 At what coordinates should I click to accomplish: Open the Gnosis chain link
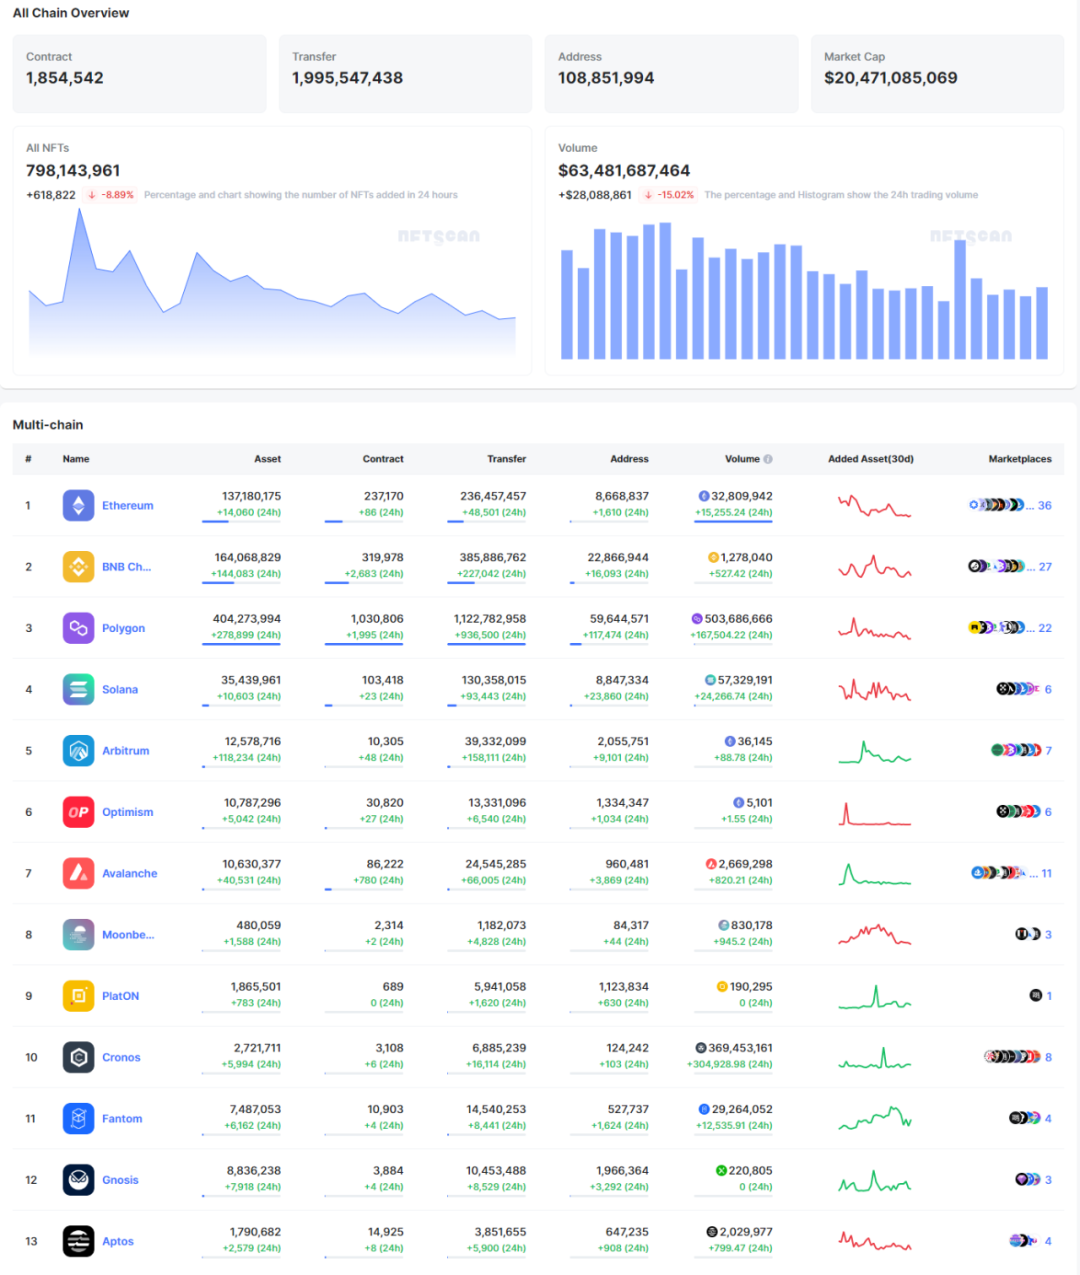point(120,1181)
